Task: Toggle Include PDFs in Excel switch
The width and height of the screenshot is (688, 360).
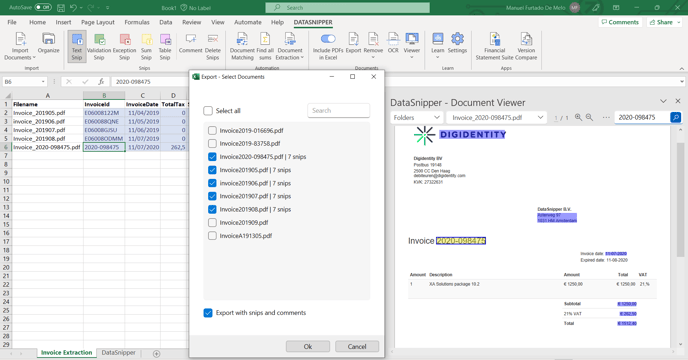Action: (328, 39)
